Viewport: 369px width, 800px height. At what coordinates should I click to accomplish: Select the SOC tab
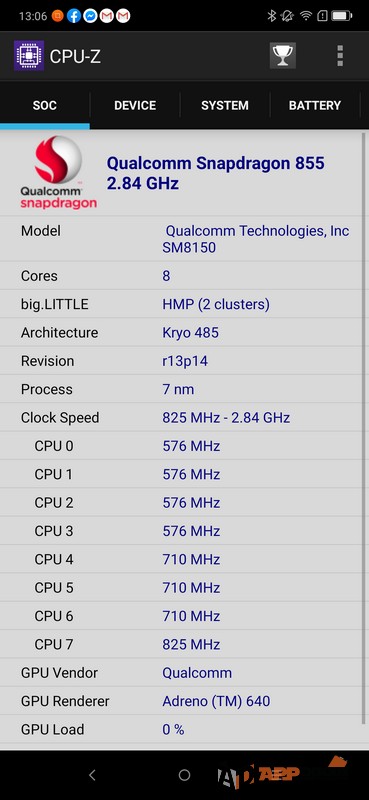(45, 106)
